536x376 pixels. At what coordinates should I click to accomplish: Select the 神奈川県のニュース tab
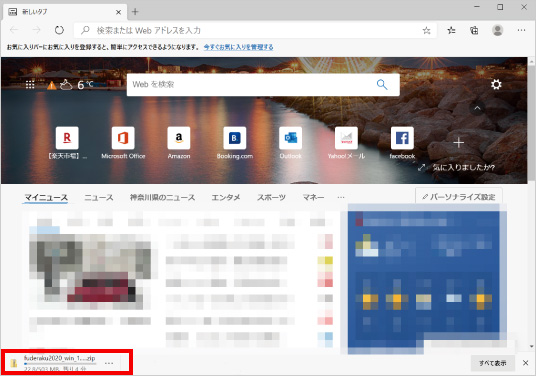pos(162,197)
